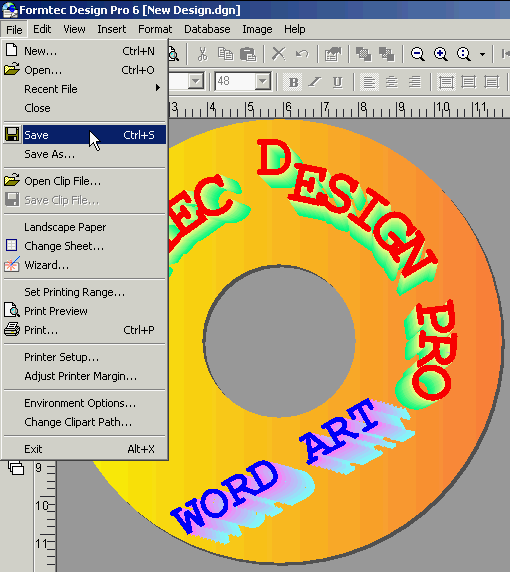
Task: Click the bring to front toolbar icon
Action: [x=363, y=54]
